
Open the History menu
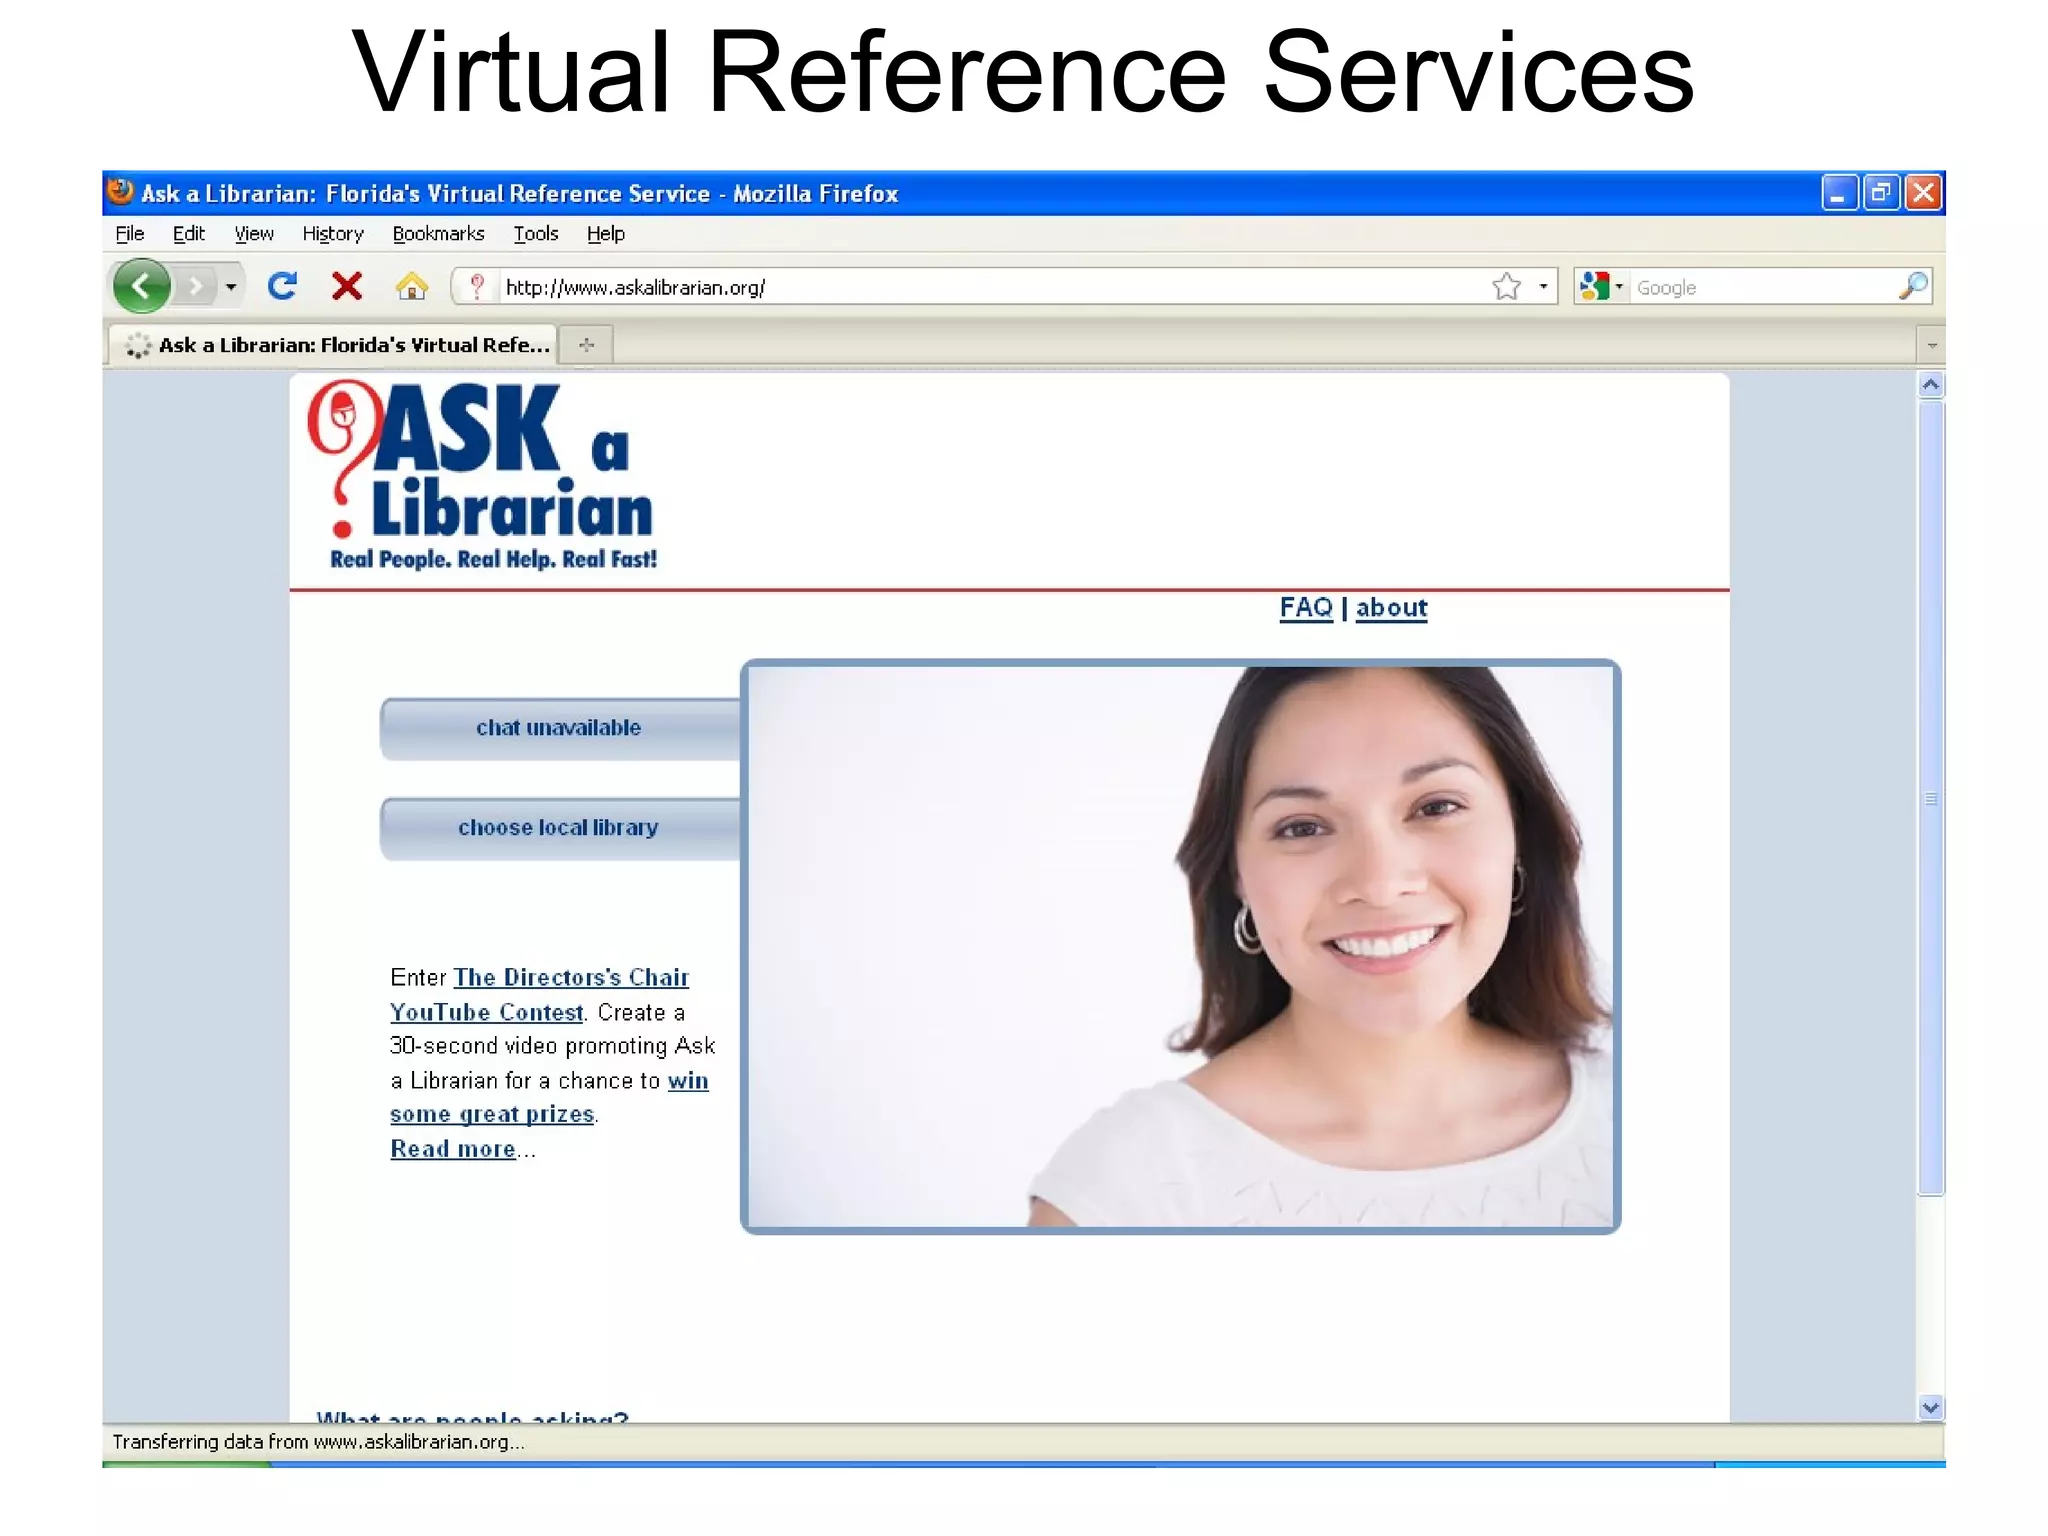pyautogui.click(x=333, y=234)
